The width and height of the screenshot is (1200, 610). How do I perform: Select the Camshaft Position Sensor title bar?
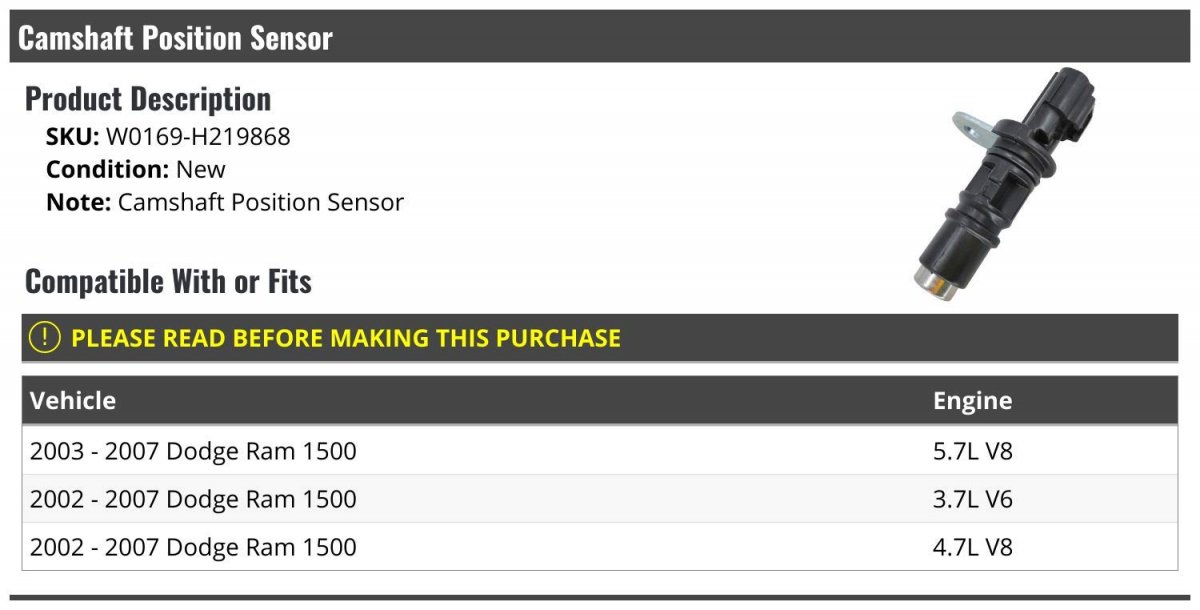(600, 38)
